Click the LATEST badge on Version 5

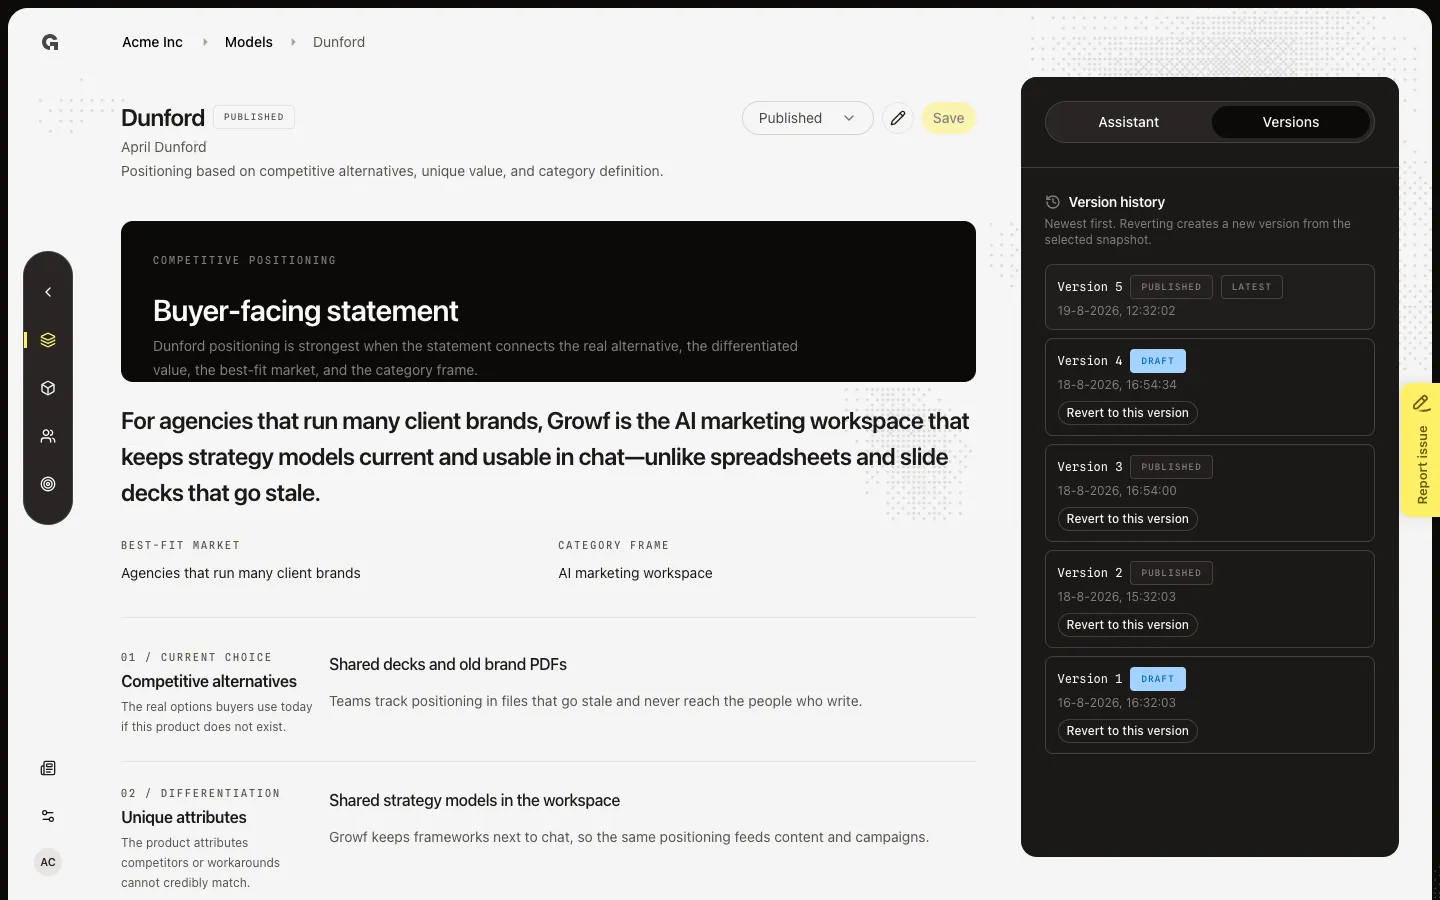point(1251,287)
